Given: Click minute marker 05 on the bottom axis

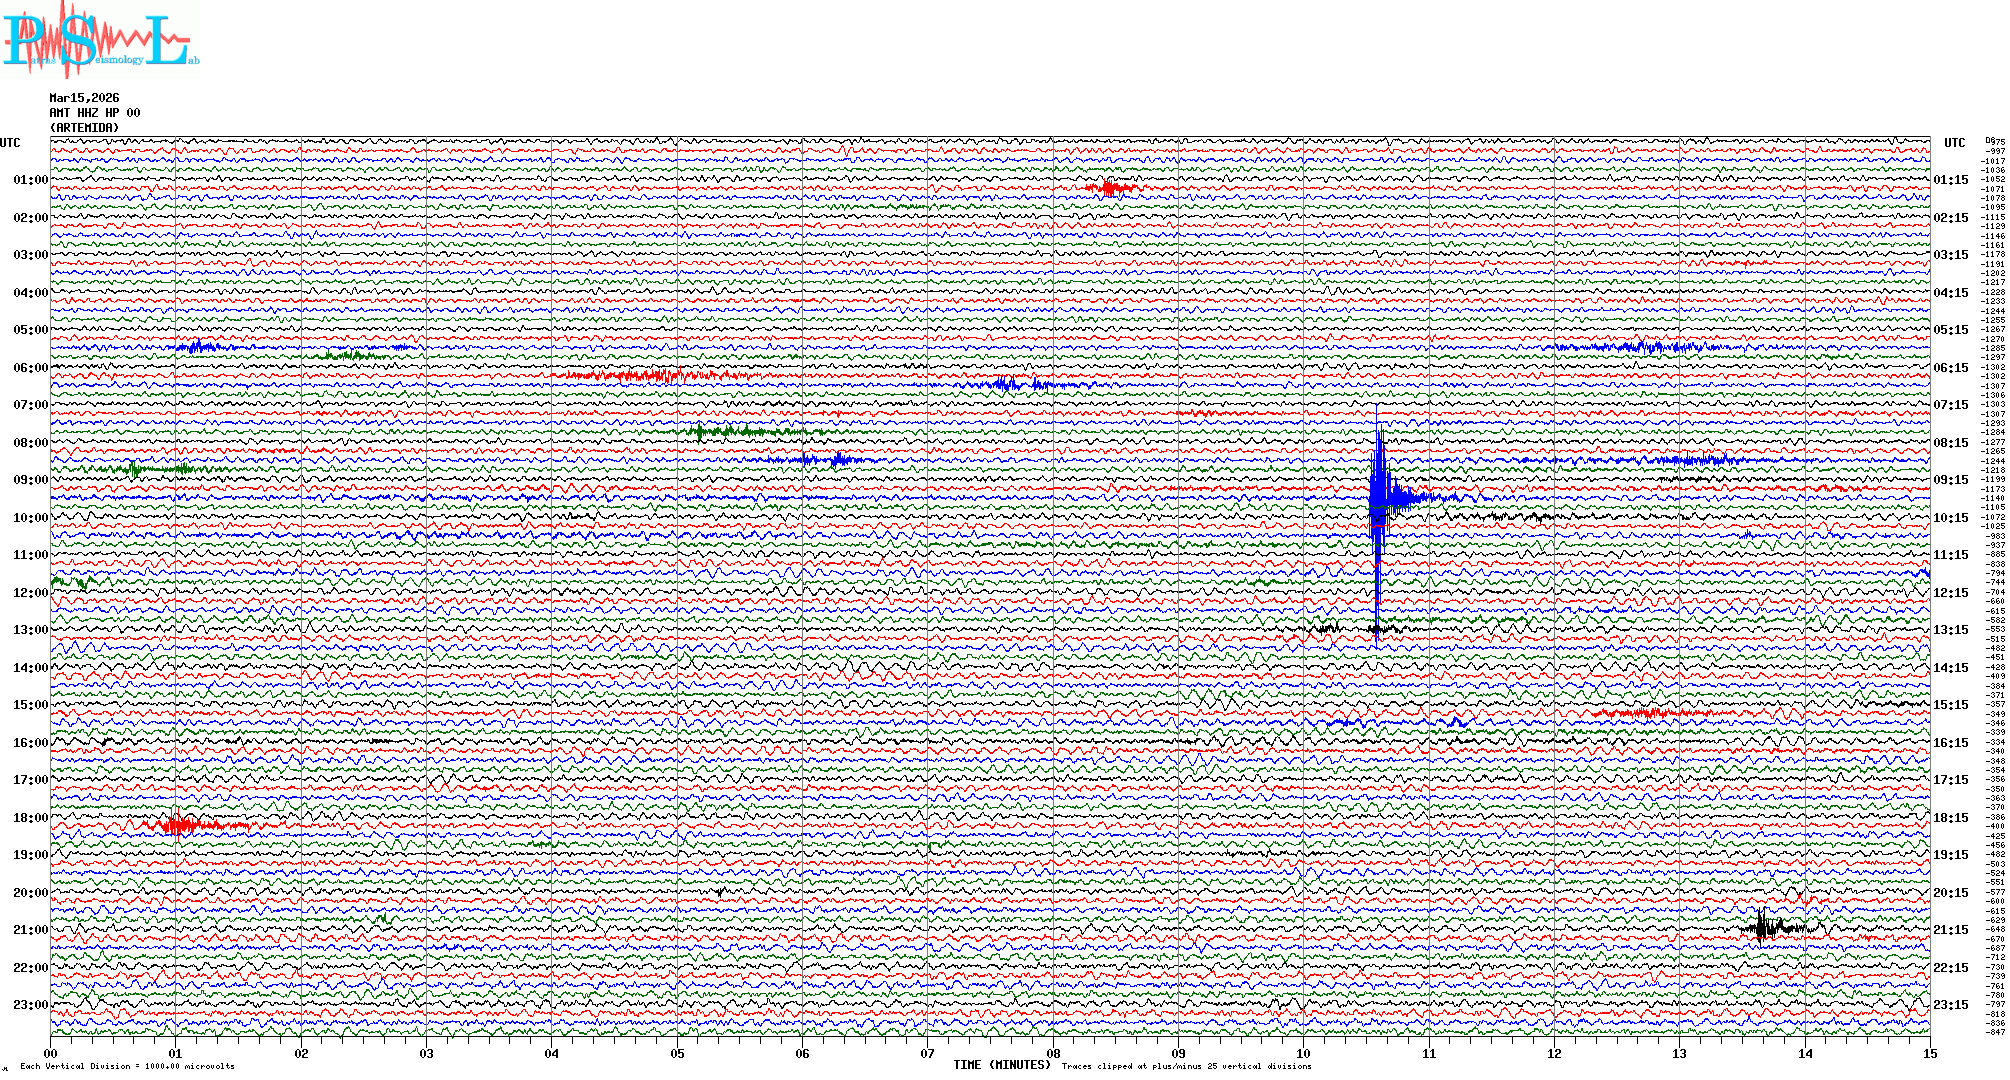Looking at the screenshot, I should 677,1053.
